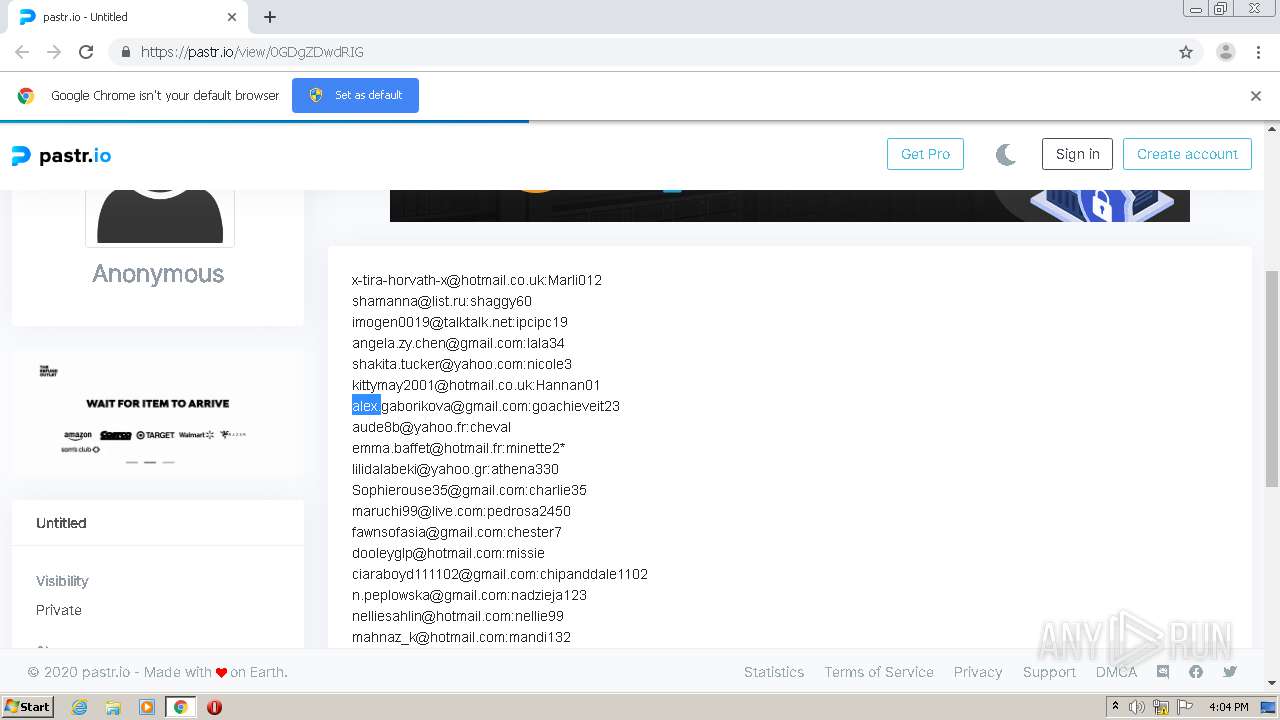Open the File Explorer folder taskbar icon

coord(113,707)
